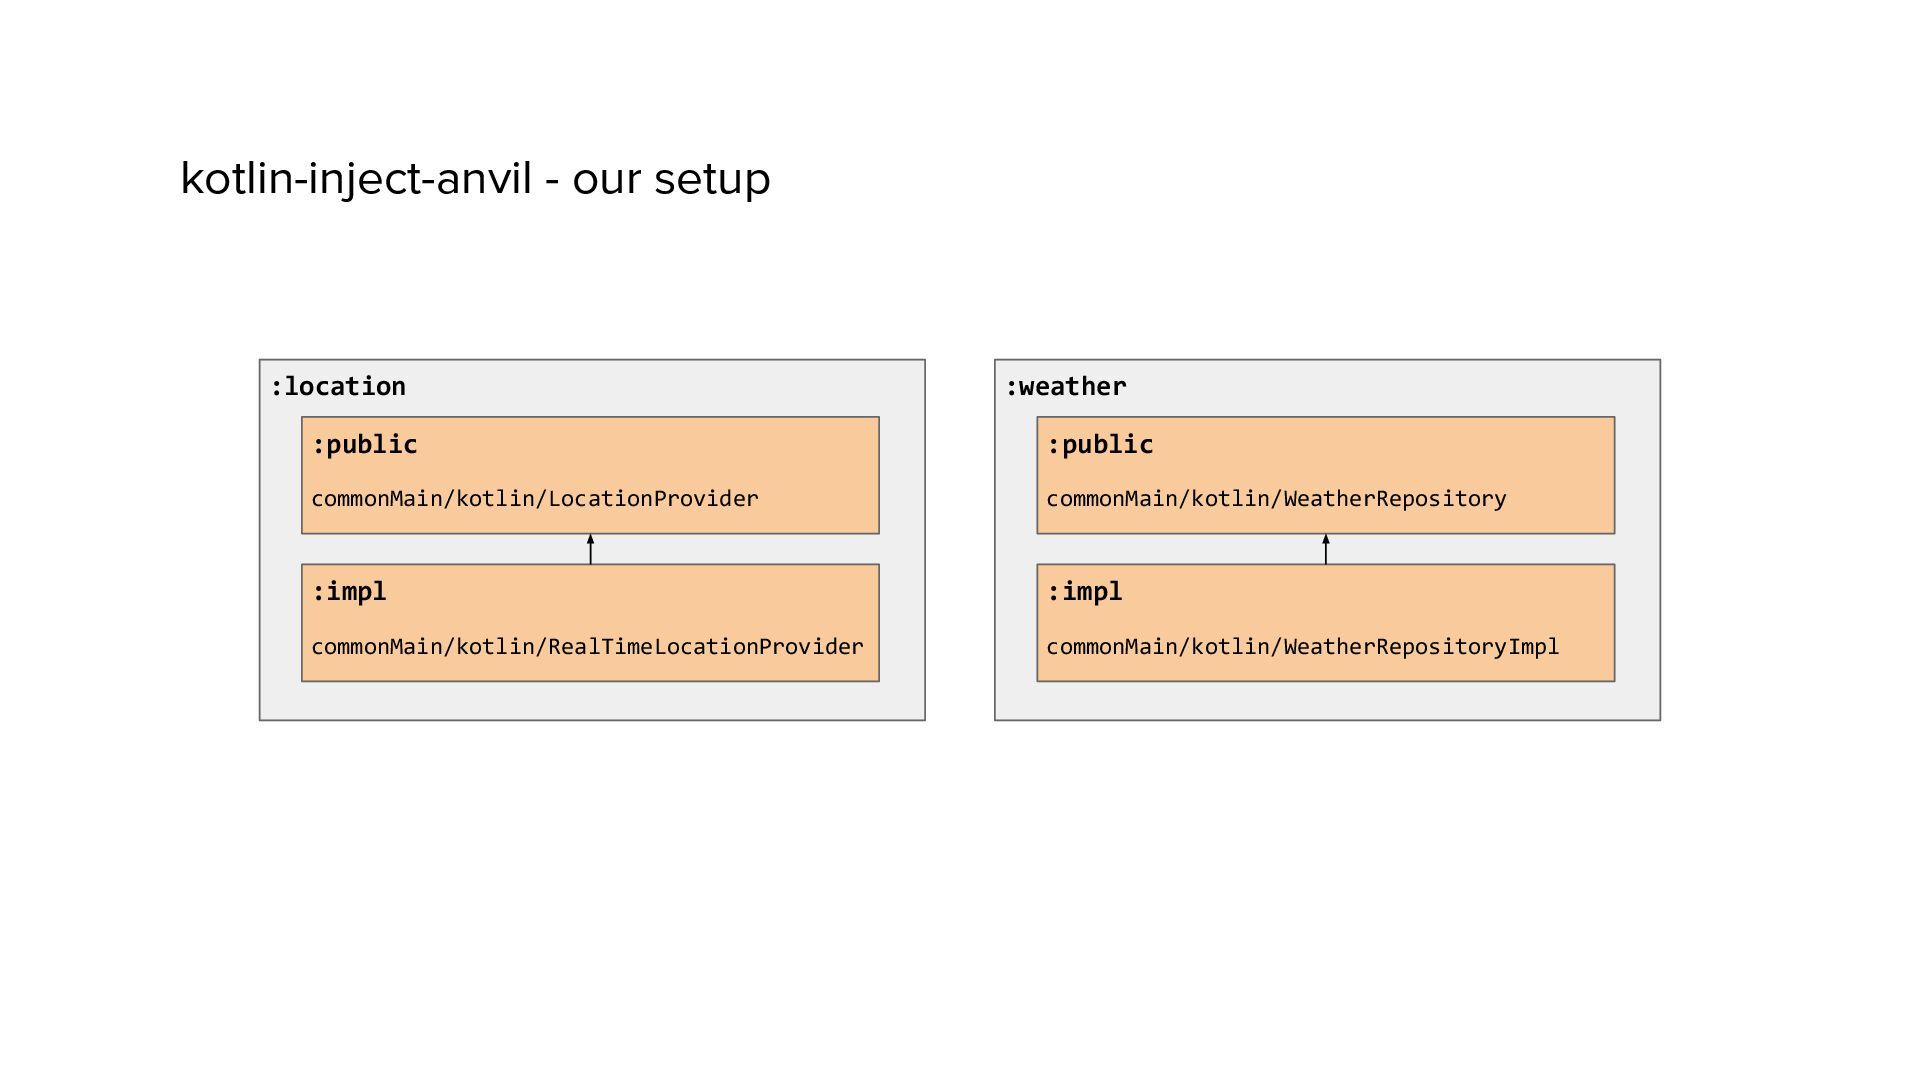The image size is (1920, 1080).
Task: Click the dependency arrow in weather module
Action: [x=1326, y=550]
